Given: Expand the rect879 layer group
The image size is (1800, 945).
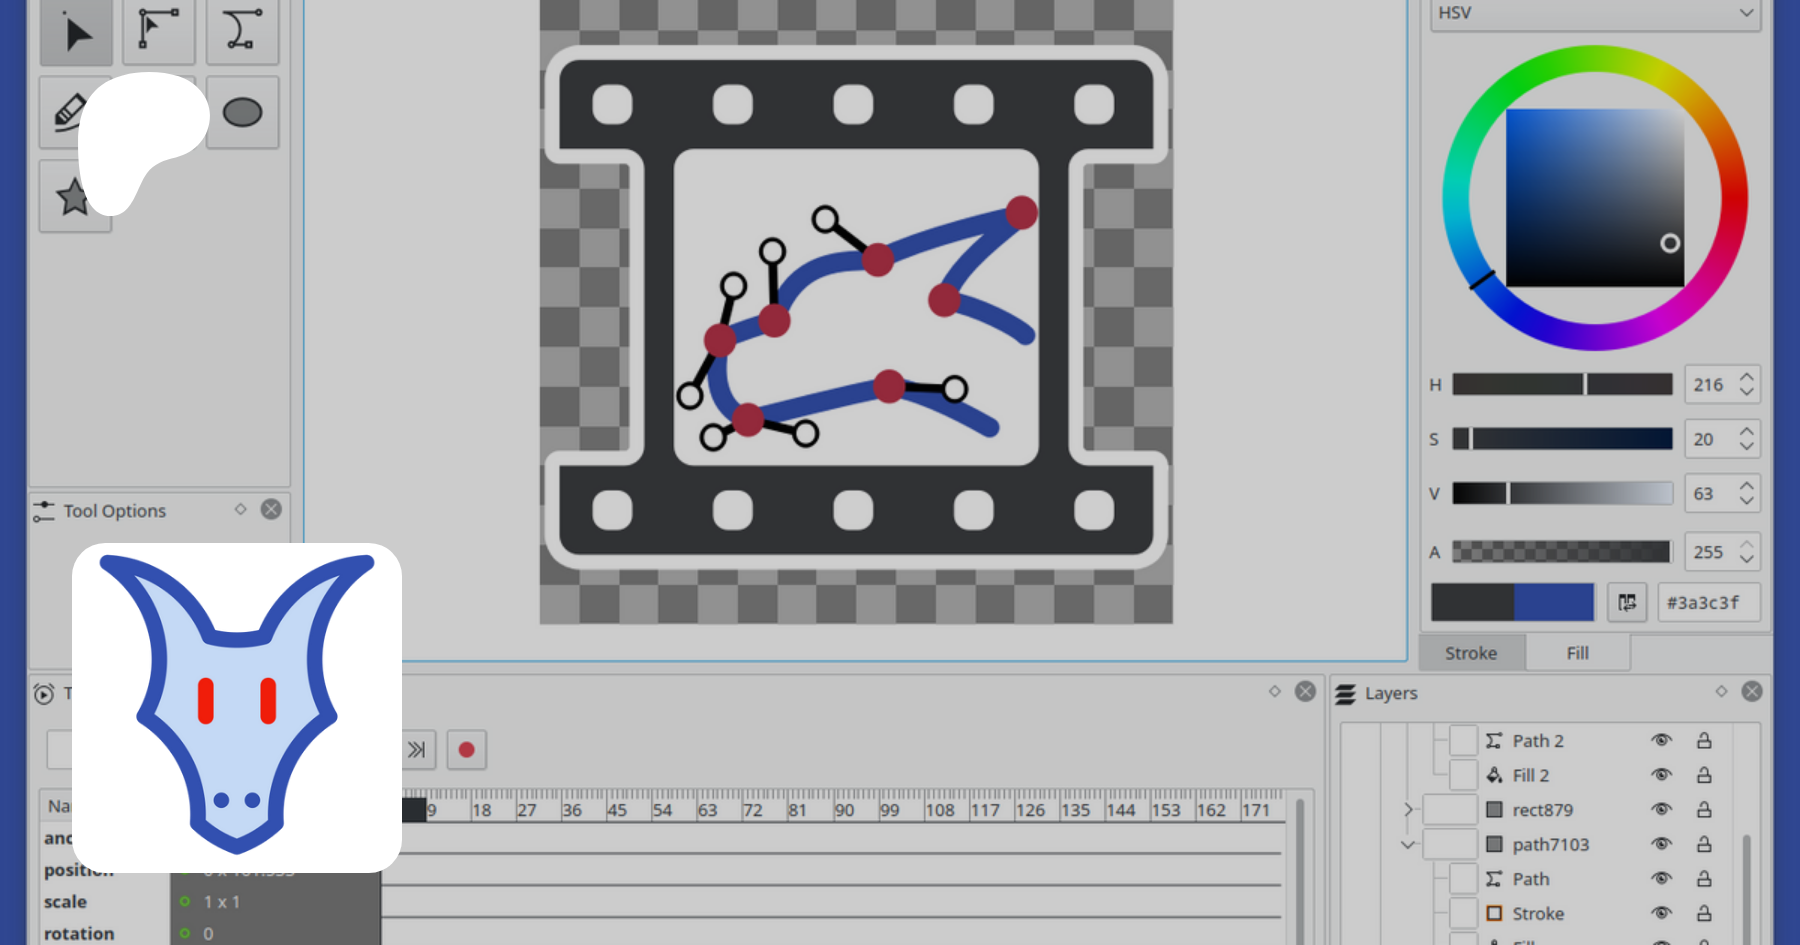Looking at the screenshot, I should point(1408,810).
